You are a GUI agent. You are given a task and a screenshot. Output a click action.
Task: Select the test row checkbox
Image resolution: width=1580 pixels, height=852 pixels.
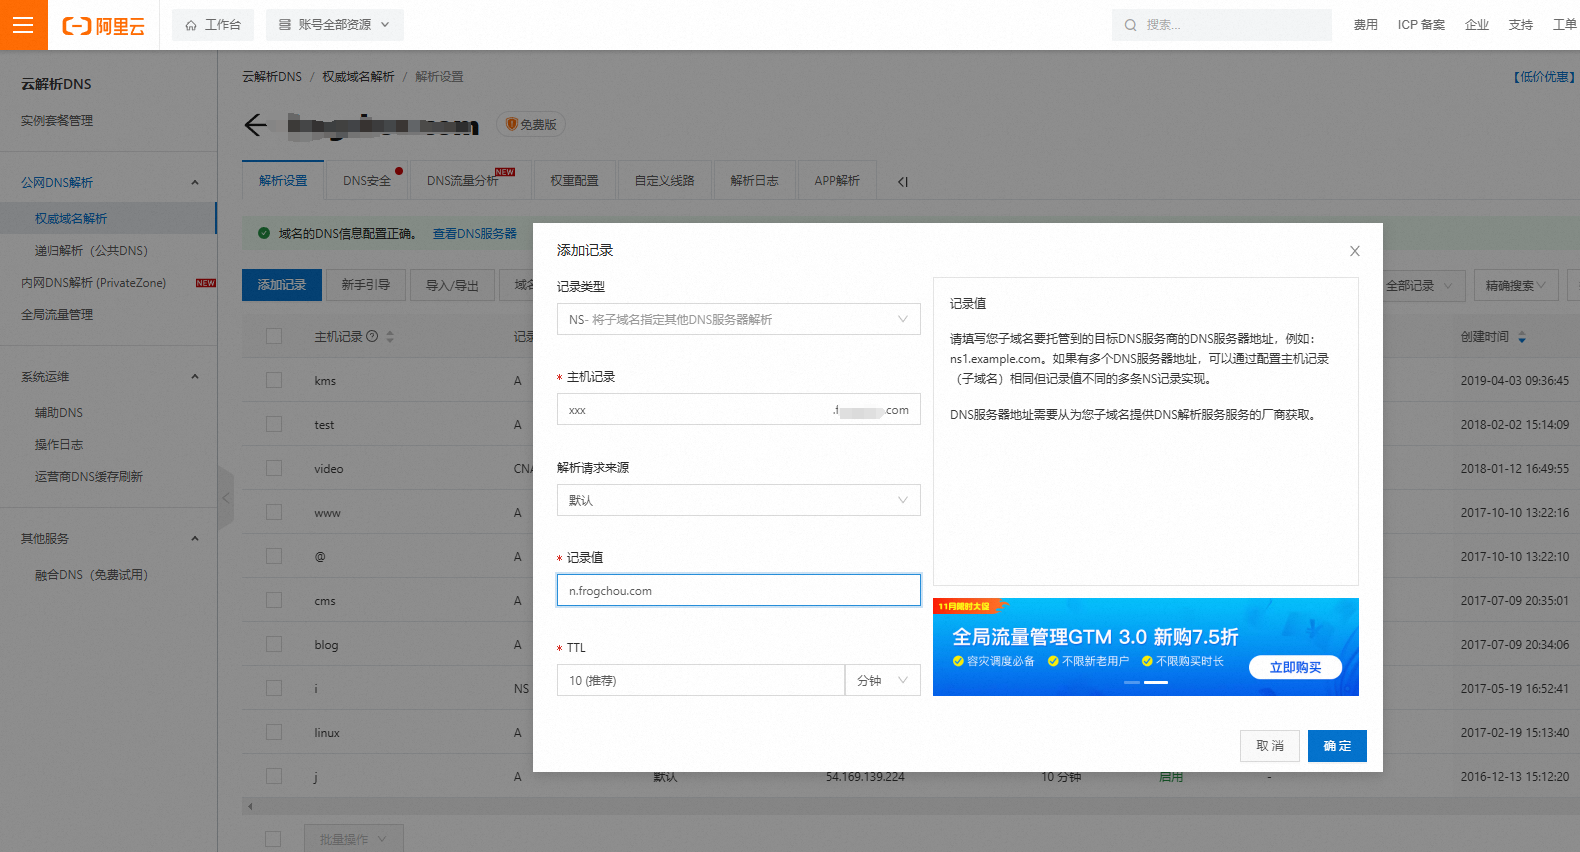tap(274, 425)
